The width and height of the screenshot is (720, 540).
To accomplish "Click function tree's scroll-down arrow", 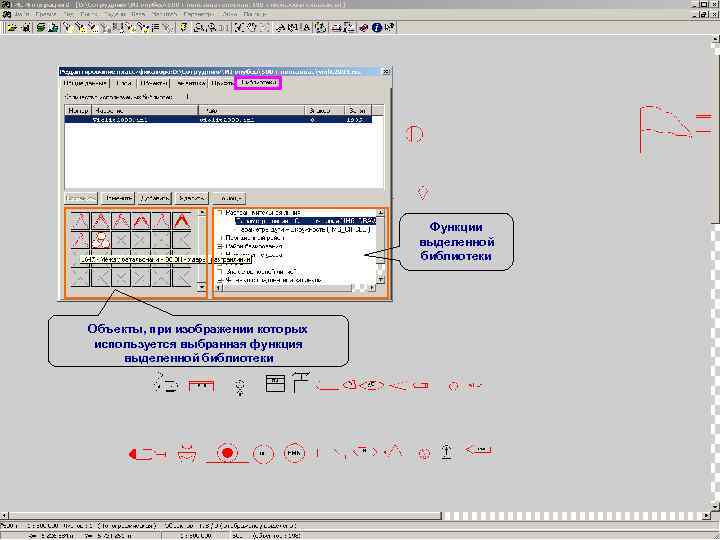I will (x=380, y=280).
